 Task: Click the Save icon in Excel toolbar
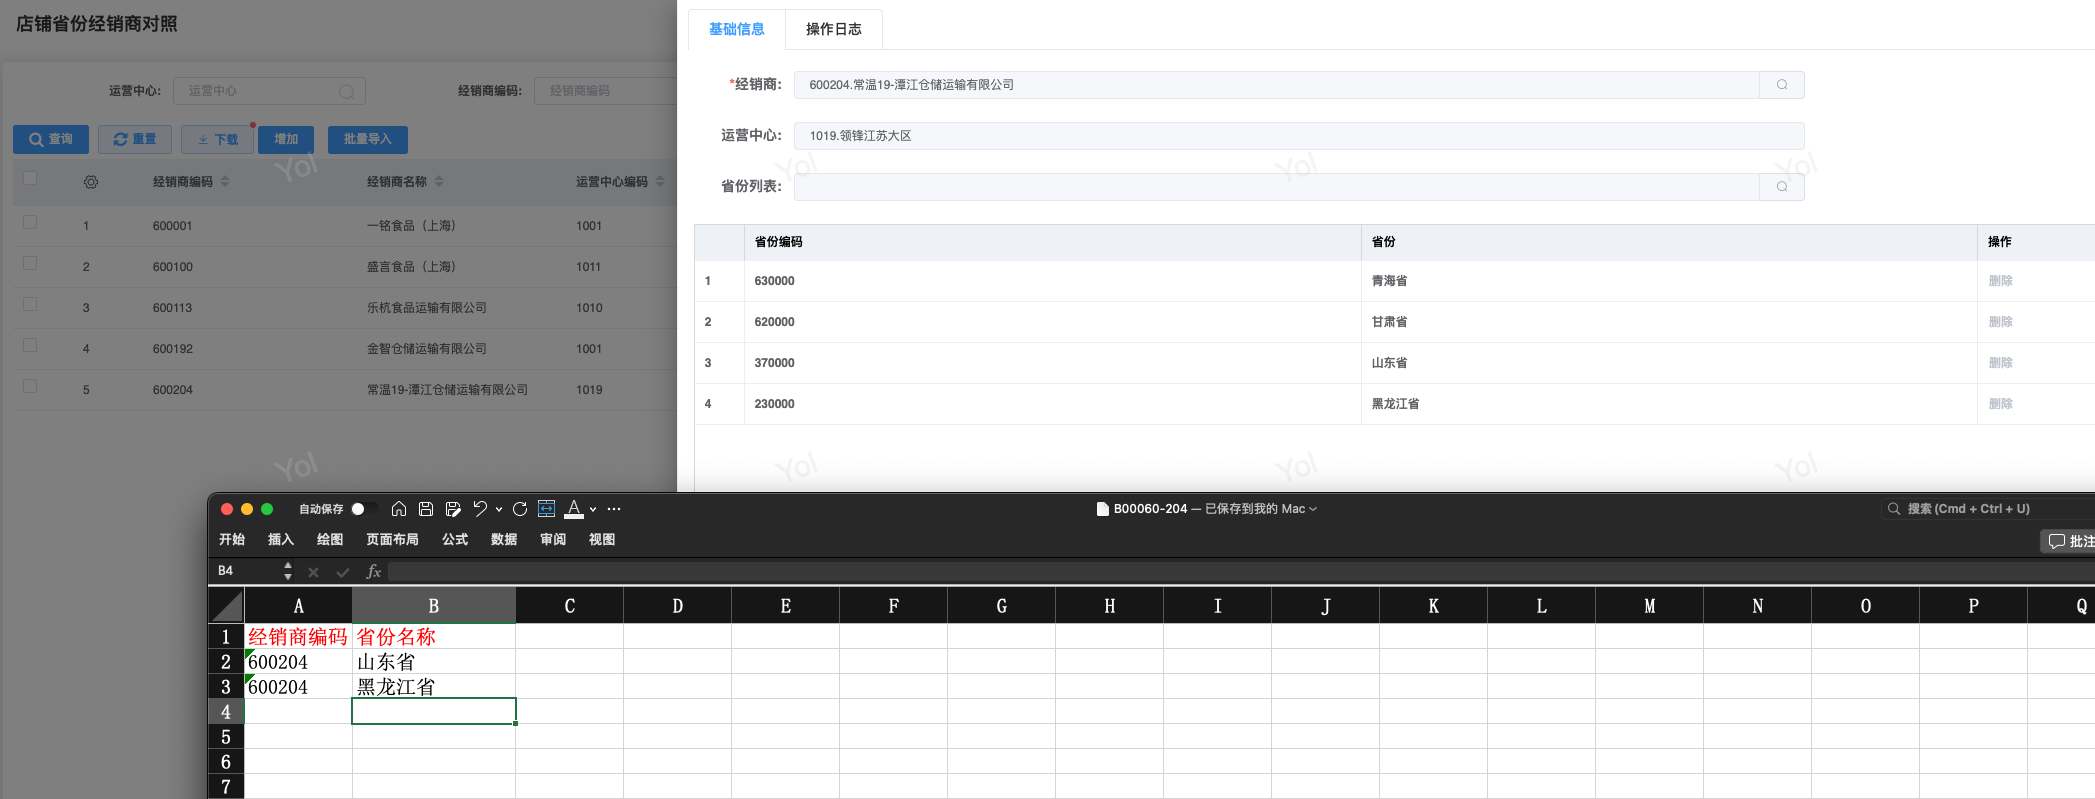[x=425, y=509]
